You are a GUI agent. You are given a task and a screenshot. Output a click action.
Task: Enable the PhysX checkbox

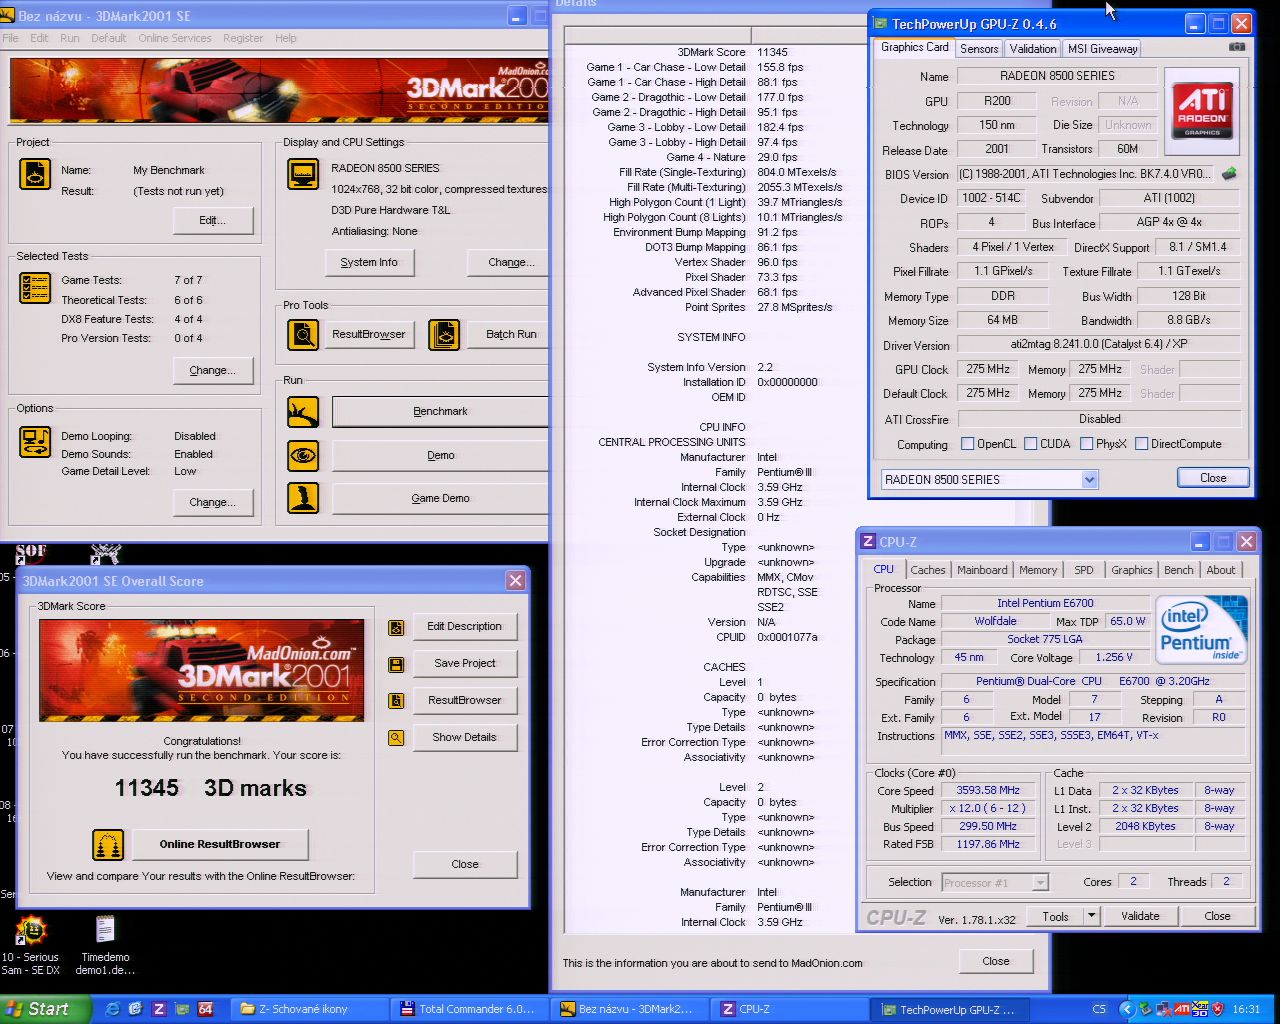(x=1086, y=444)
